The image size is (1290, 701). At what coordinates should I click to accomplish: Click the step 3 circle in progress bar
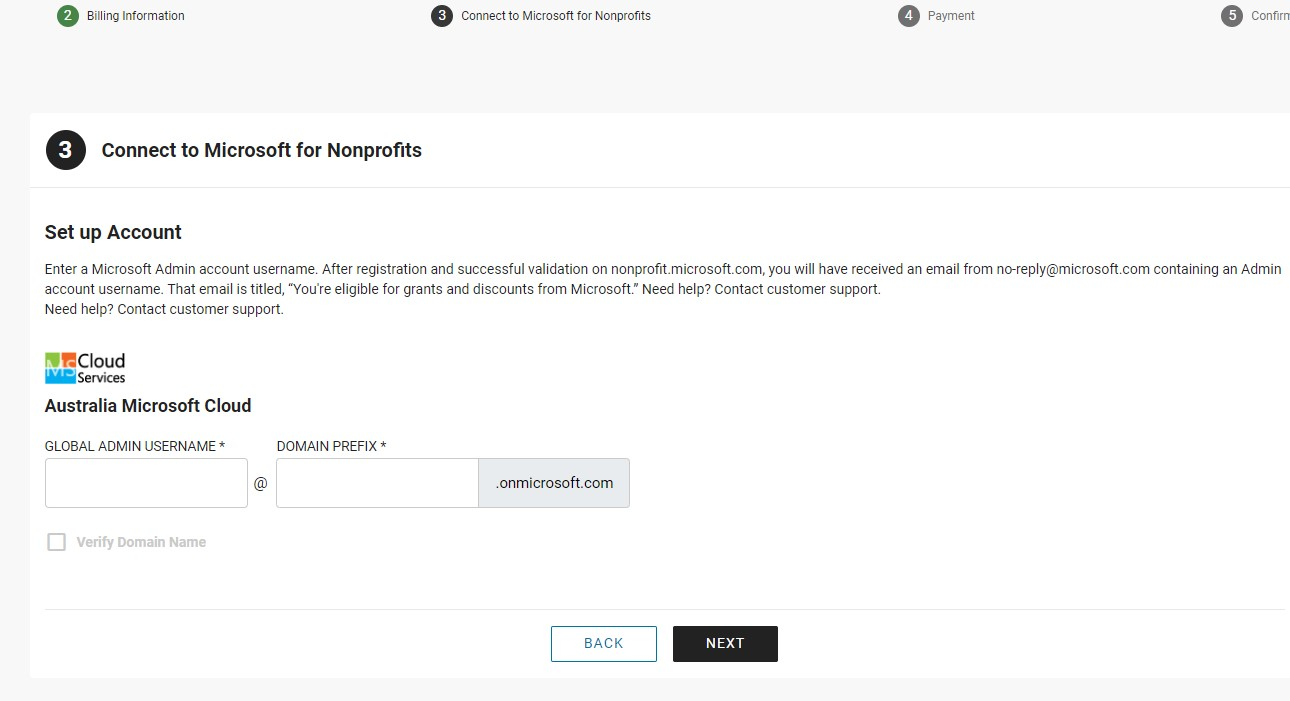coord(442,16)
